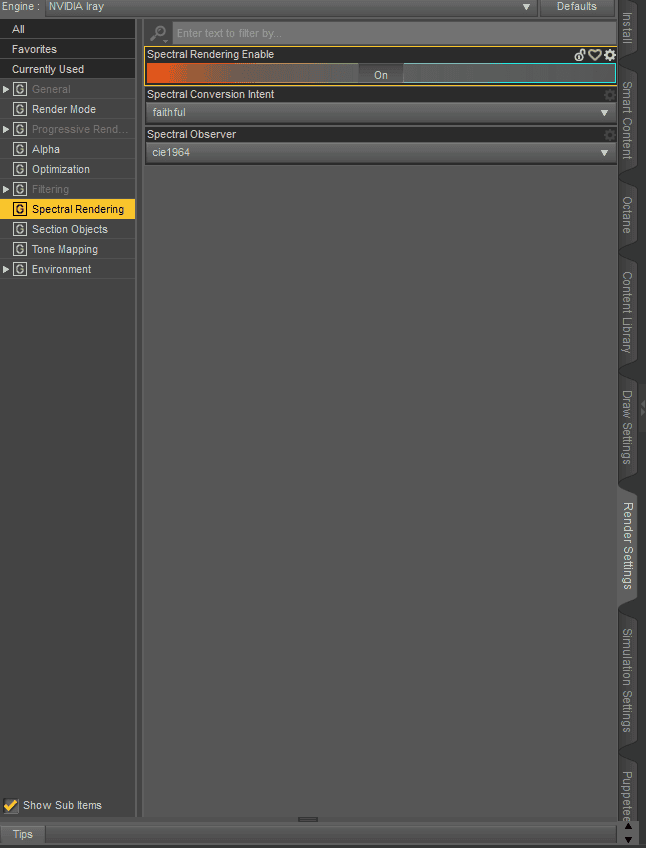Click the scroll down arrow at bottom right

(628, 839)
